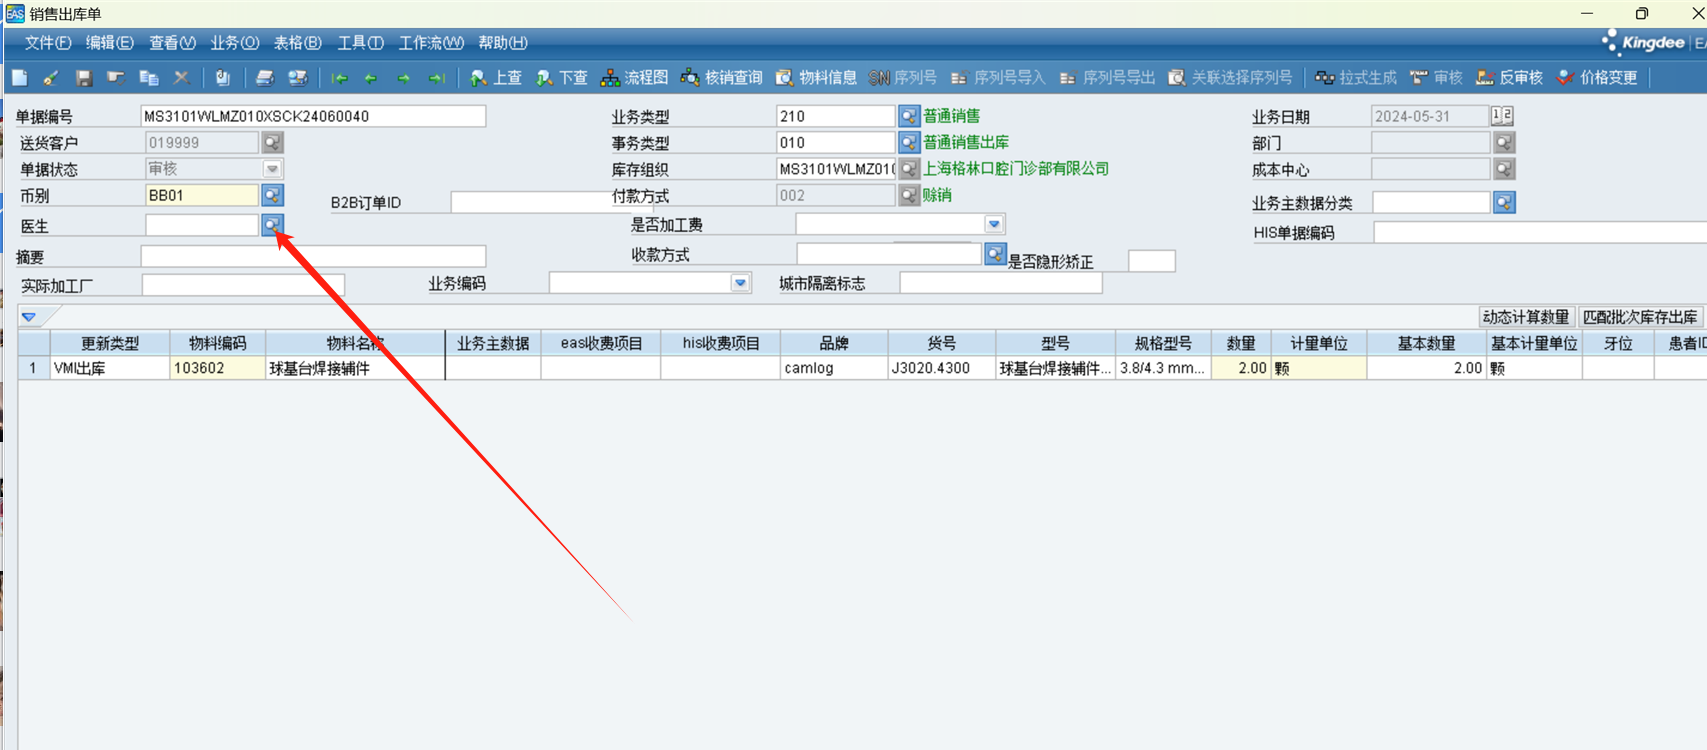Open the doctor (医生) lookup button
The width and height of the screenshot is (1707, 750).
pos(272,225)
